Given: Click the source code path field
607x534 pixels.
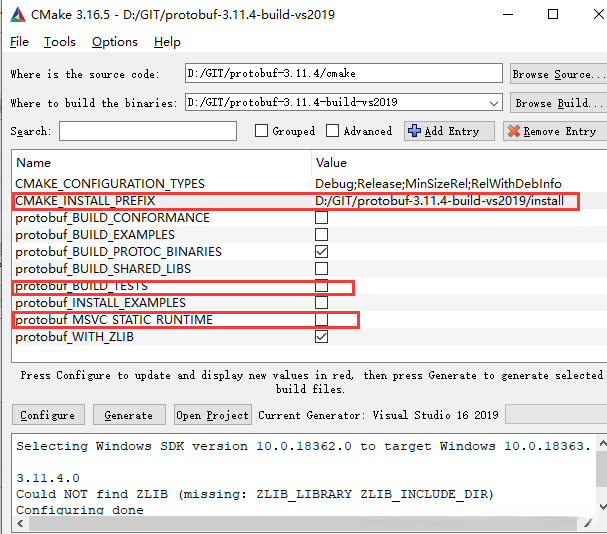Looking at the screenshot, I should coord(344,73).
